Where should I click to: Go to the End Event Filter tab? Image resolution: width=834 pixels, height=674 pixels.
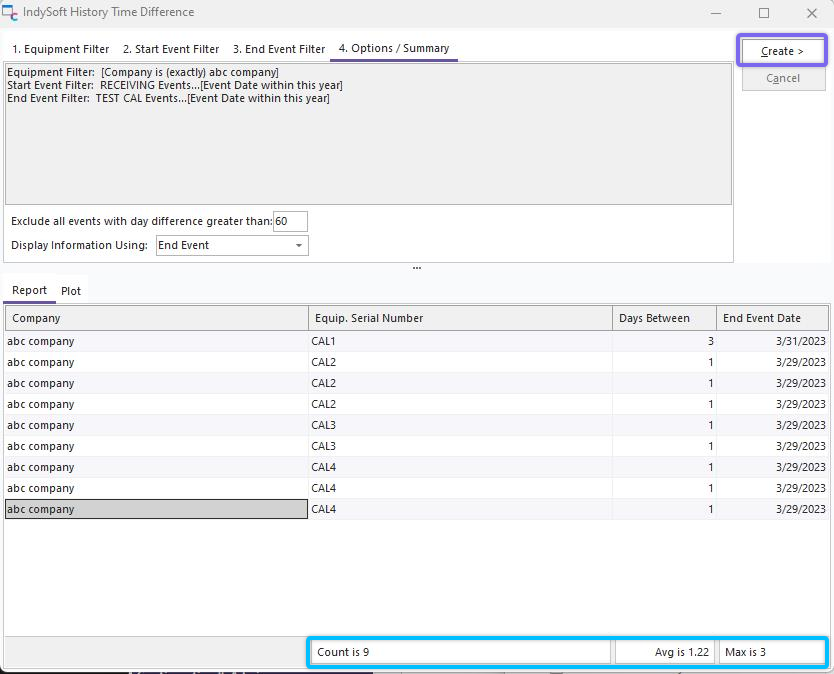(x=279, y=49)
